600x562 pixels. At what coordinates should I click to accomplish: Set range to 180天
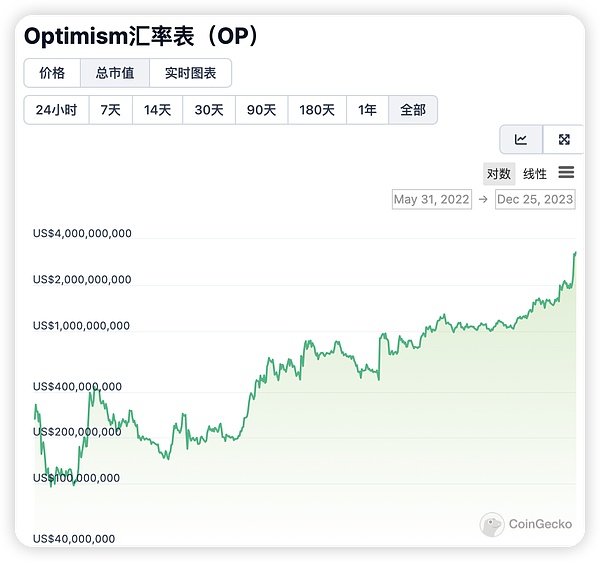pyautogui.click(x=317, y=110)
